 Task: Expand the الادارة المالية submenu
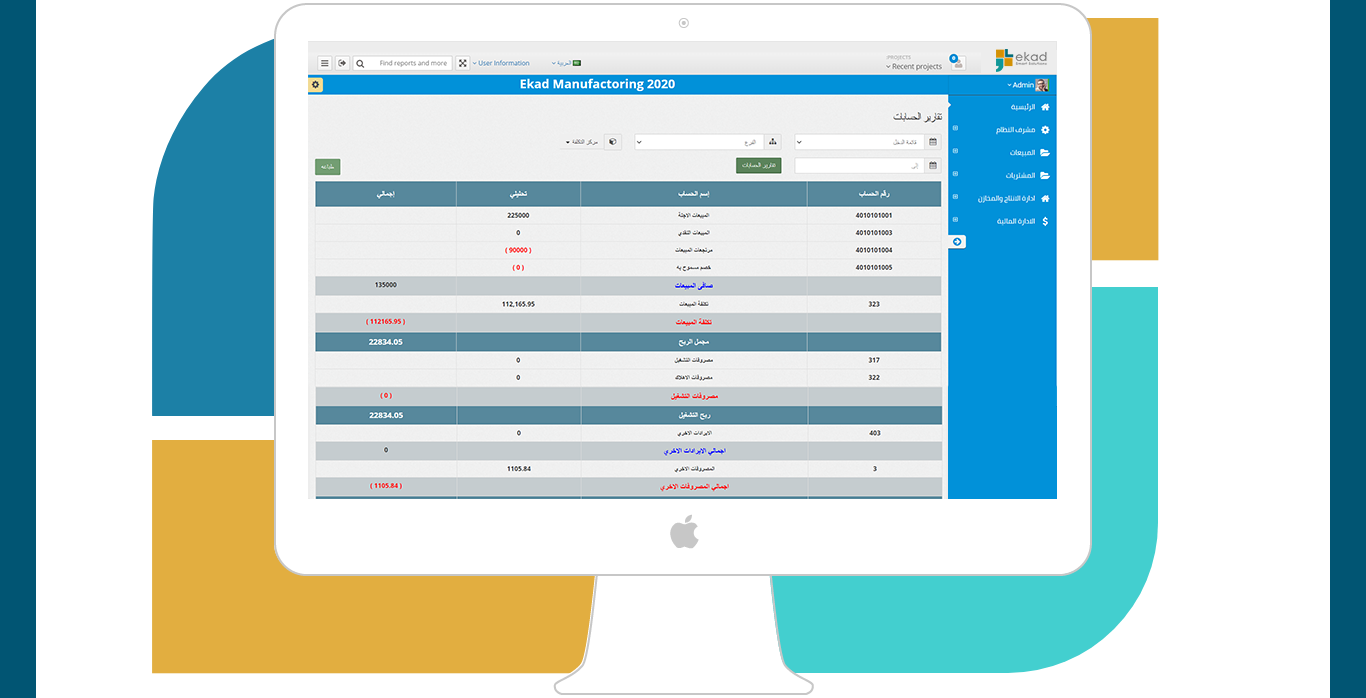955,220
